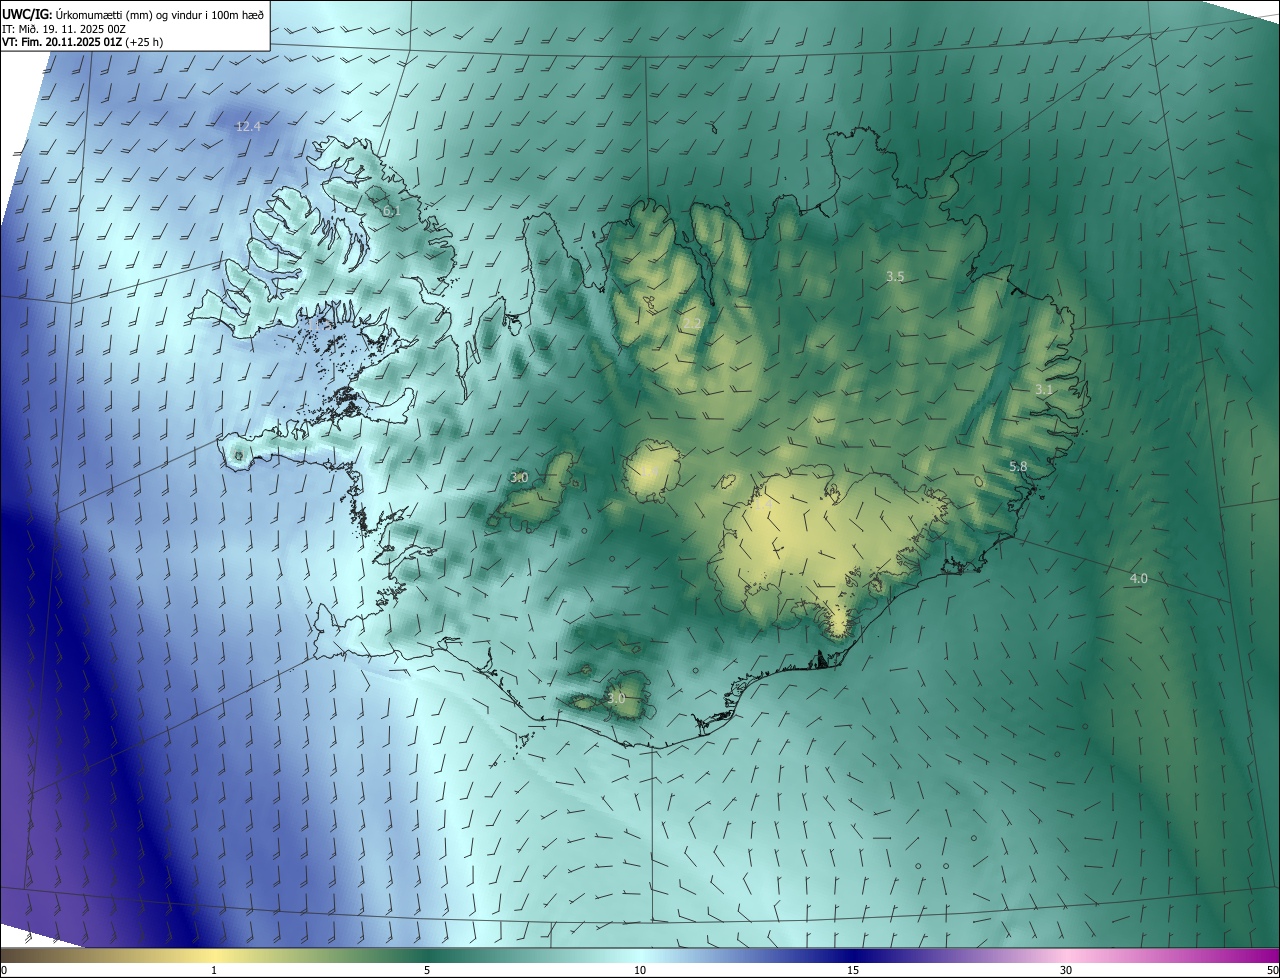Click the 50 tick on the color scale
1280x978 pixels.
coord(1272,970)
